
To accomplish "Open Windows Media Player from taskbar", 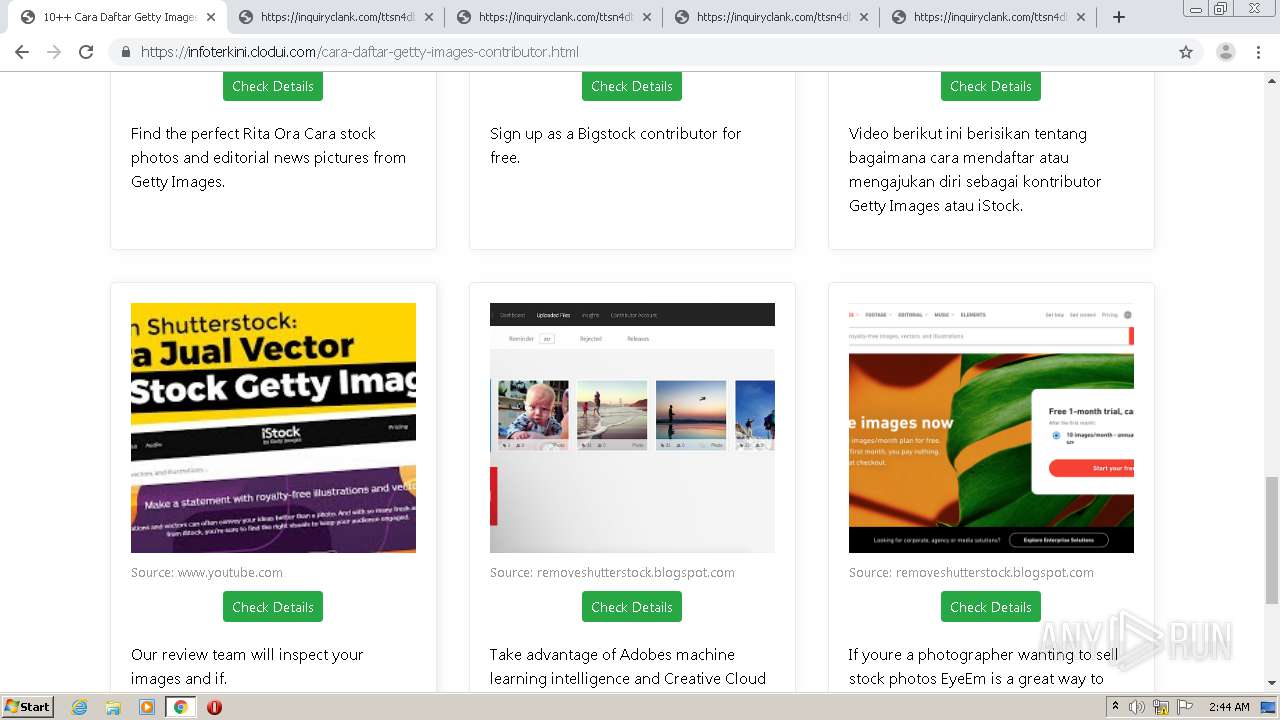I will [x=147, y=707].
